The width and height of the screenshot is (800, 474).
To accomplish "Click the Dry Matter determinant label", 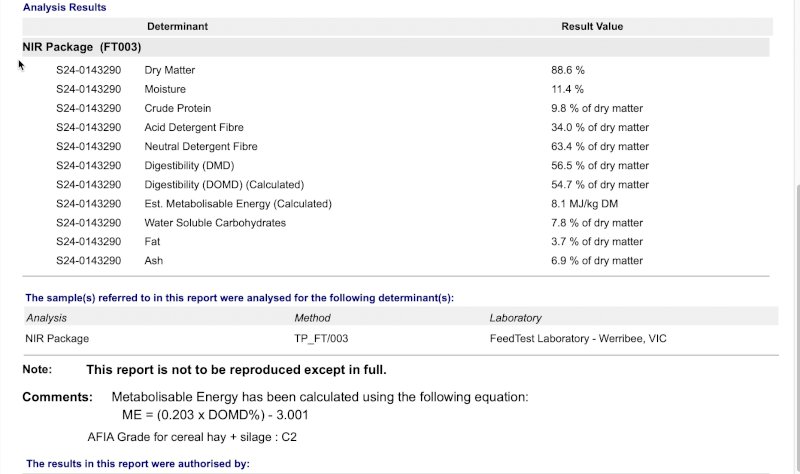I will point(170,71).
